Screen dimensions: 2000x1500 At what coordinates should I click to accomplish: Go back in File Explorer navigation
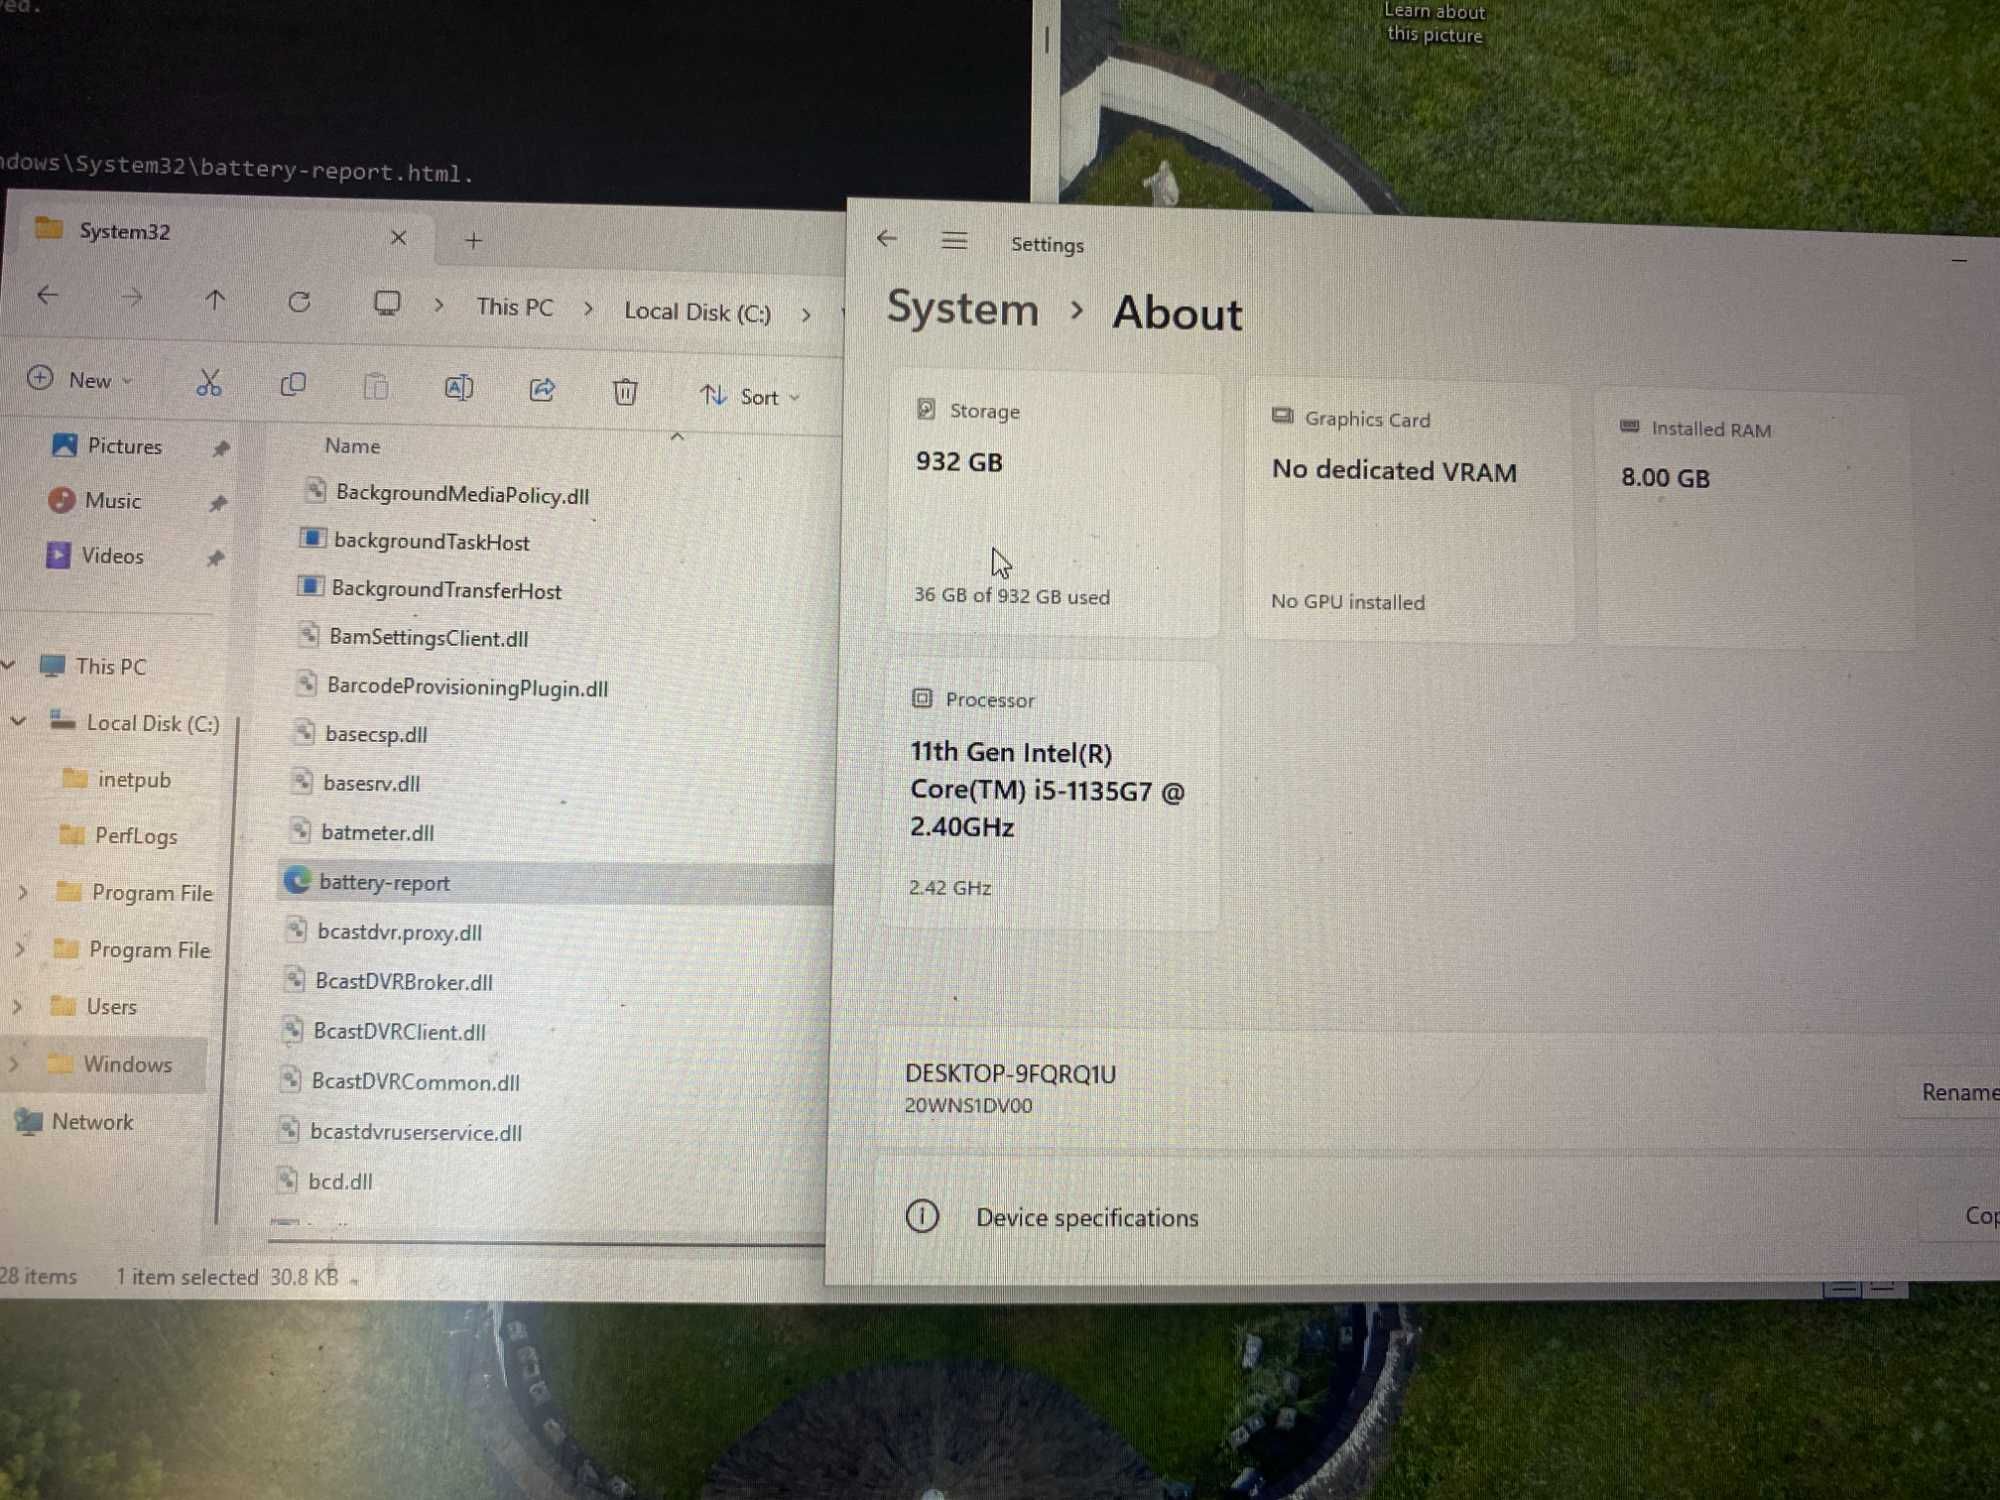click(x=47, y=295)
